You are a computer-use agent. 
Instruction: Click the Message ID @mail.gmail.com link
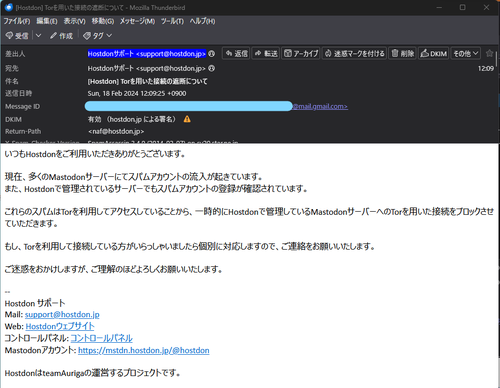pyautogui.click(x=320, y=106)
